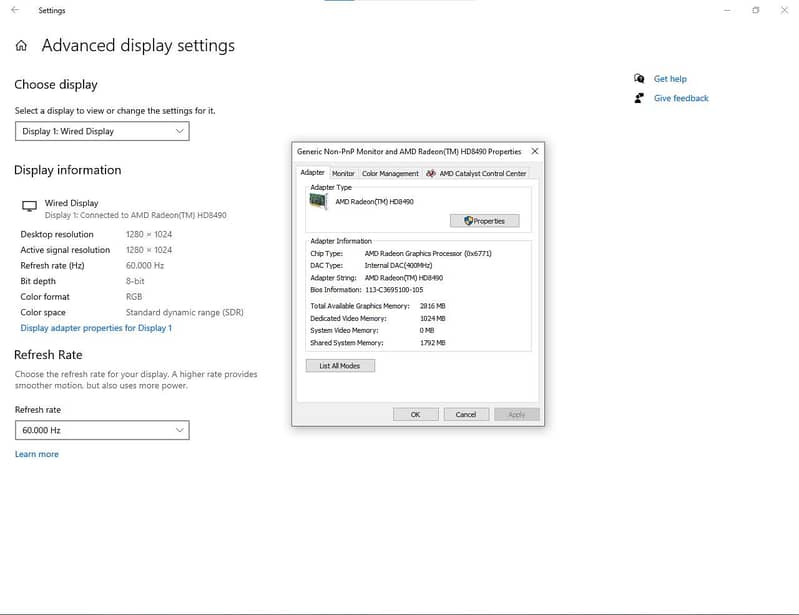The width and height of the screenshot is (799, 615).
Task: Click the 60.000 Hz refresh rate value
Action: [145, 265]
